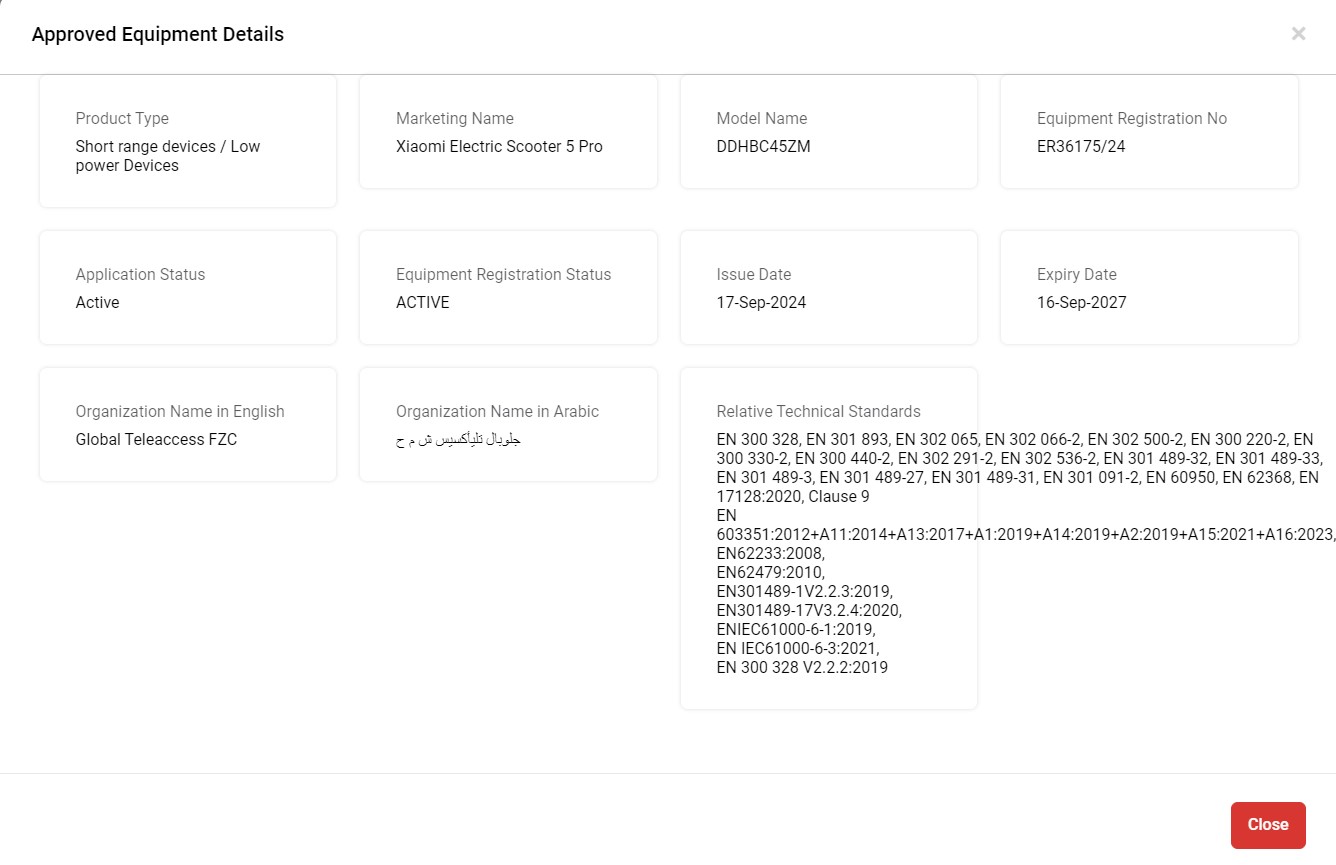Click the Application Status label
Image resolution: width=1336 pixels, height=865 pixels.
[x=140, y=275]
